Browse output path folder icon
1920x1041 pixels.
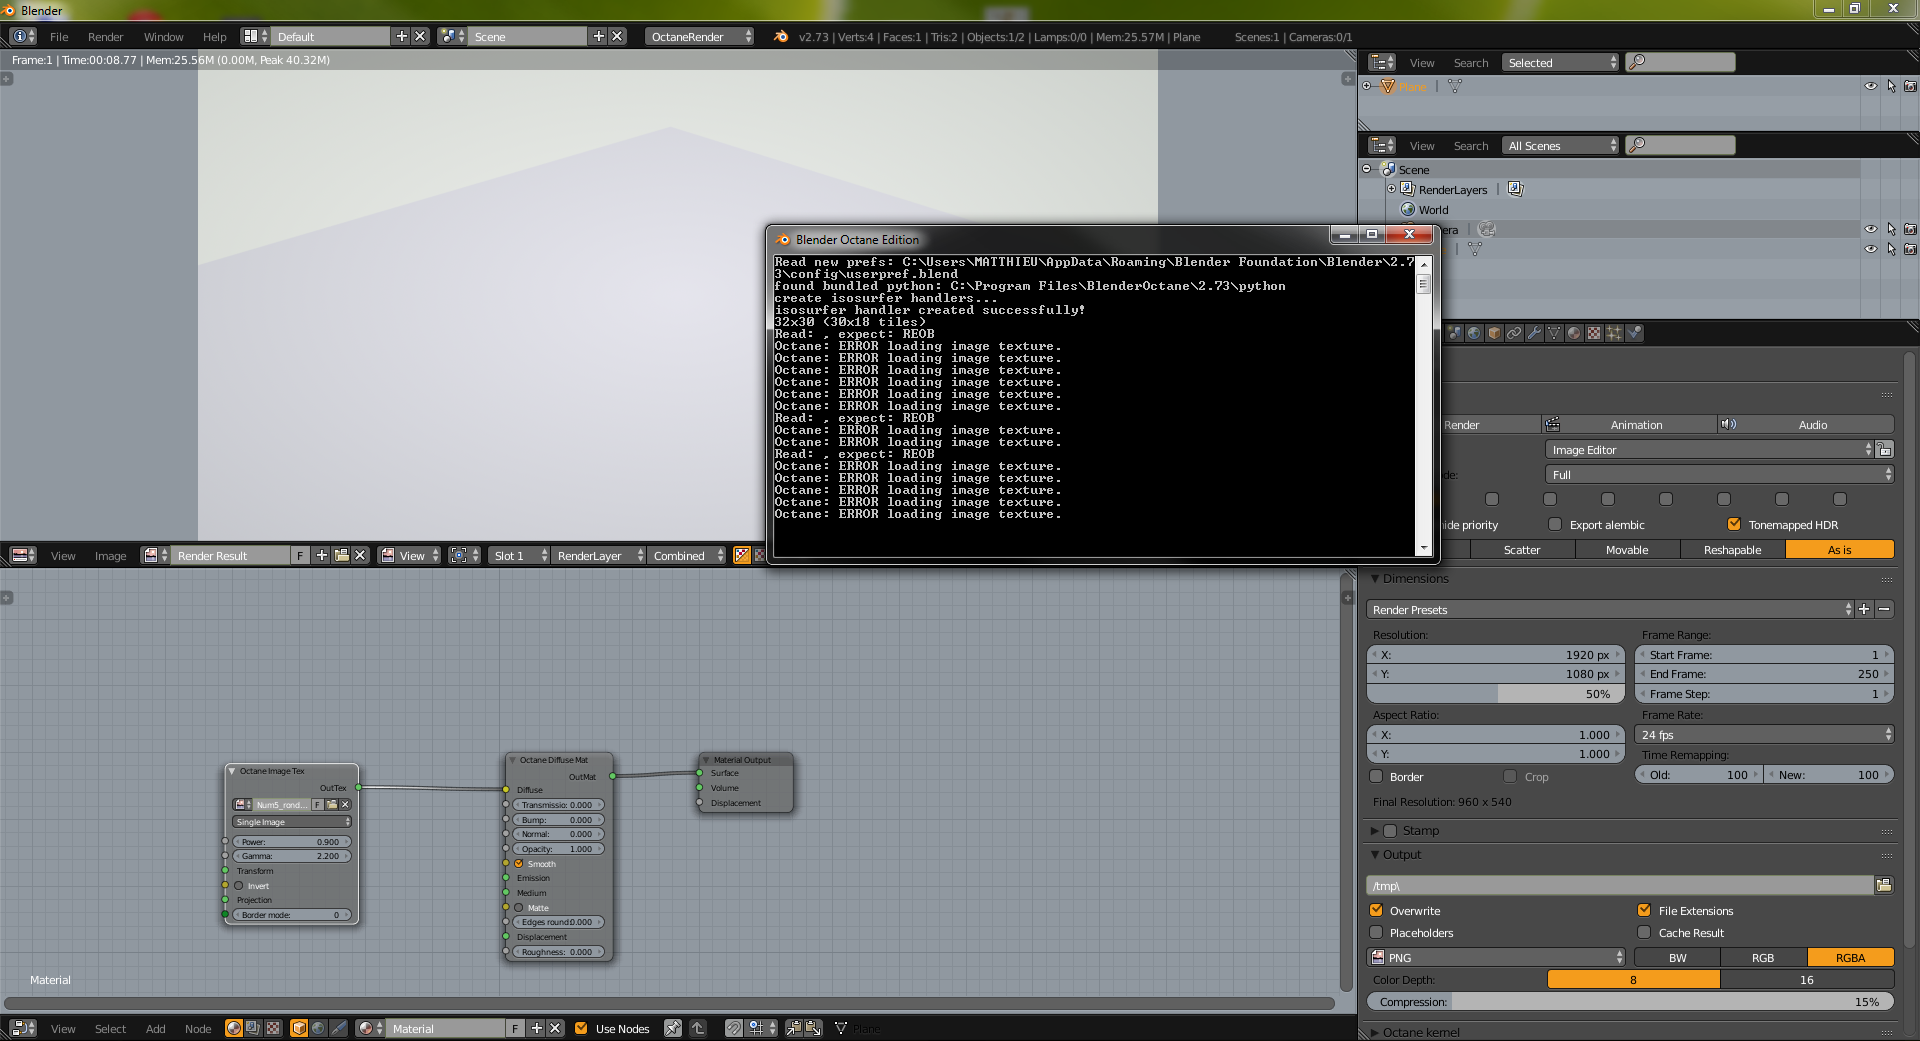(x=1884, y=885)
